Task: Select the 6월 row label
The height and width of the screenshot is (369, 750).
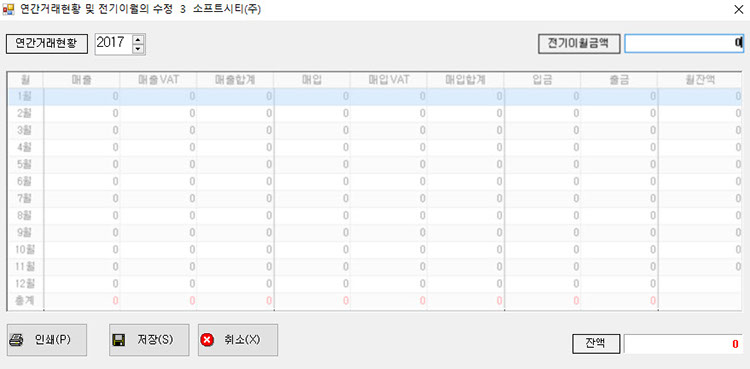Action: (25, 181)
